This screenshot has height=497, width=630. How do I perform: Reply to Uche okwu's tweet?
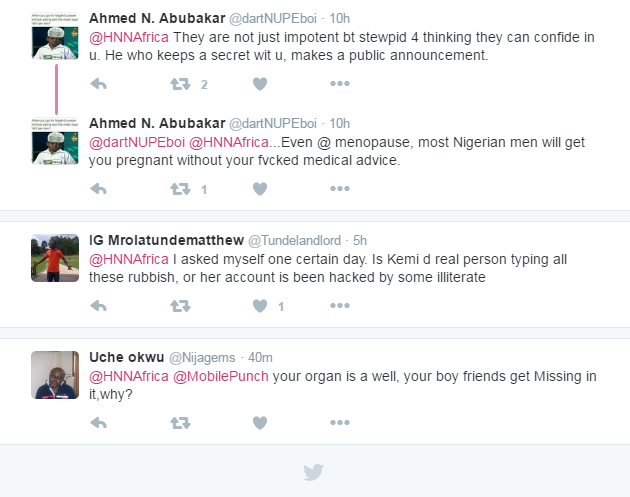point(99,423)
